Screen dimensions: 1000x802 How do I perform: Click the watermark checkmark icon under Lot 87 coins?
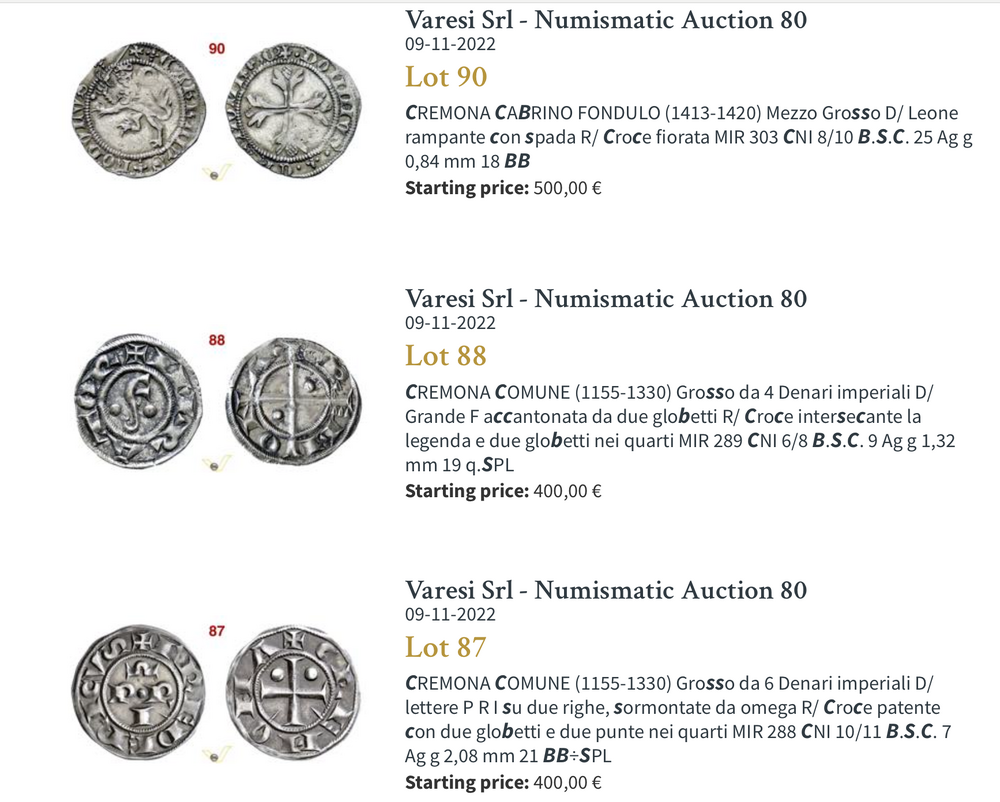(213, 753)
